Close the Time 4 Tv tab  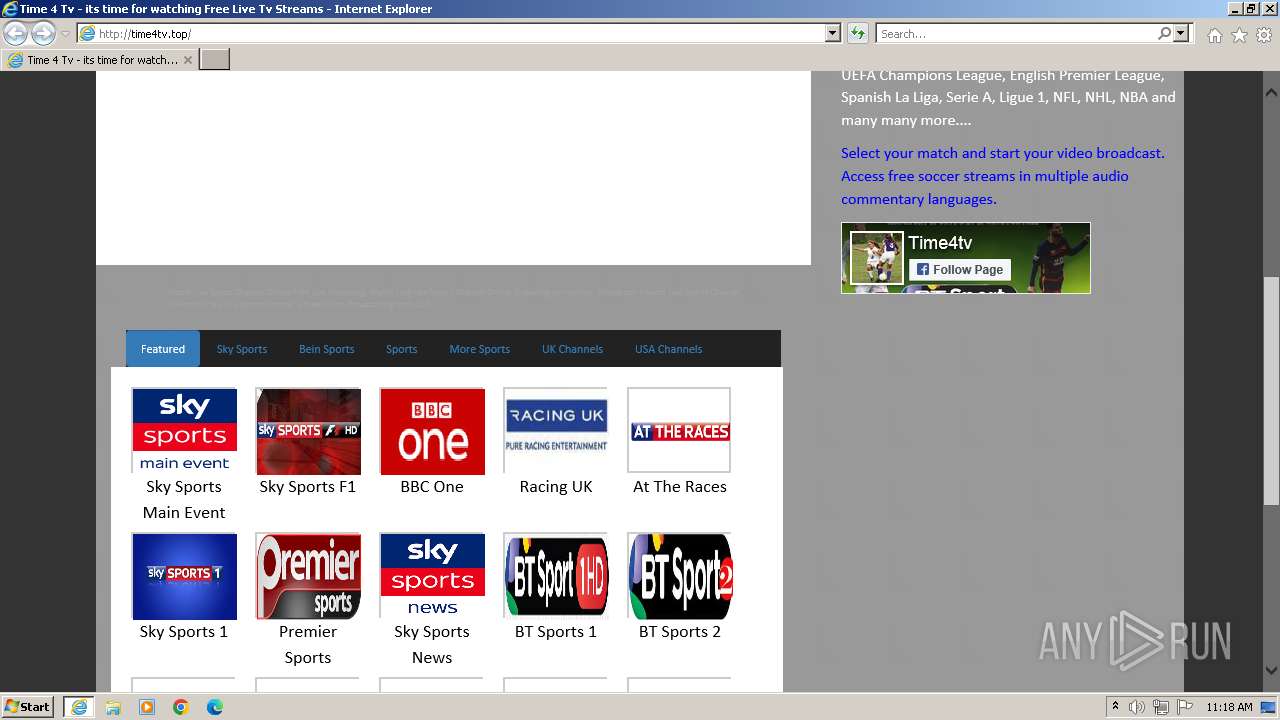click(x=188, y=60)
